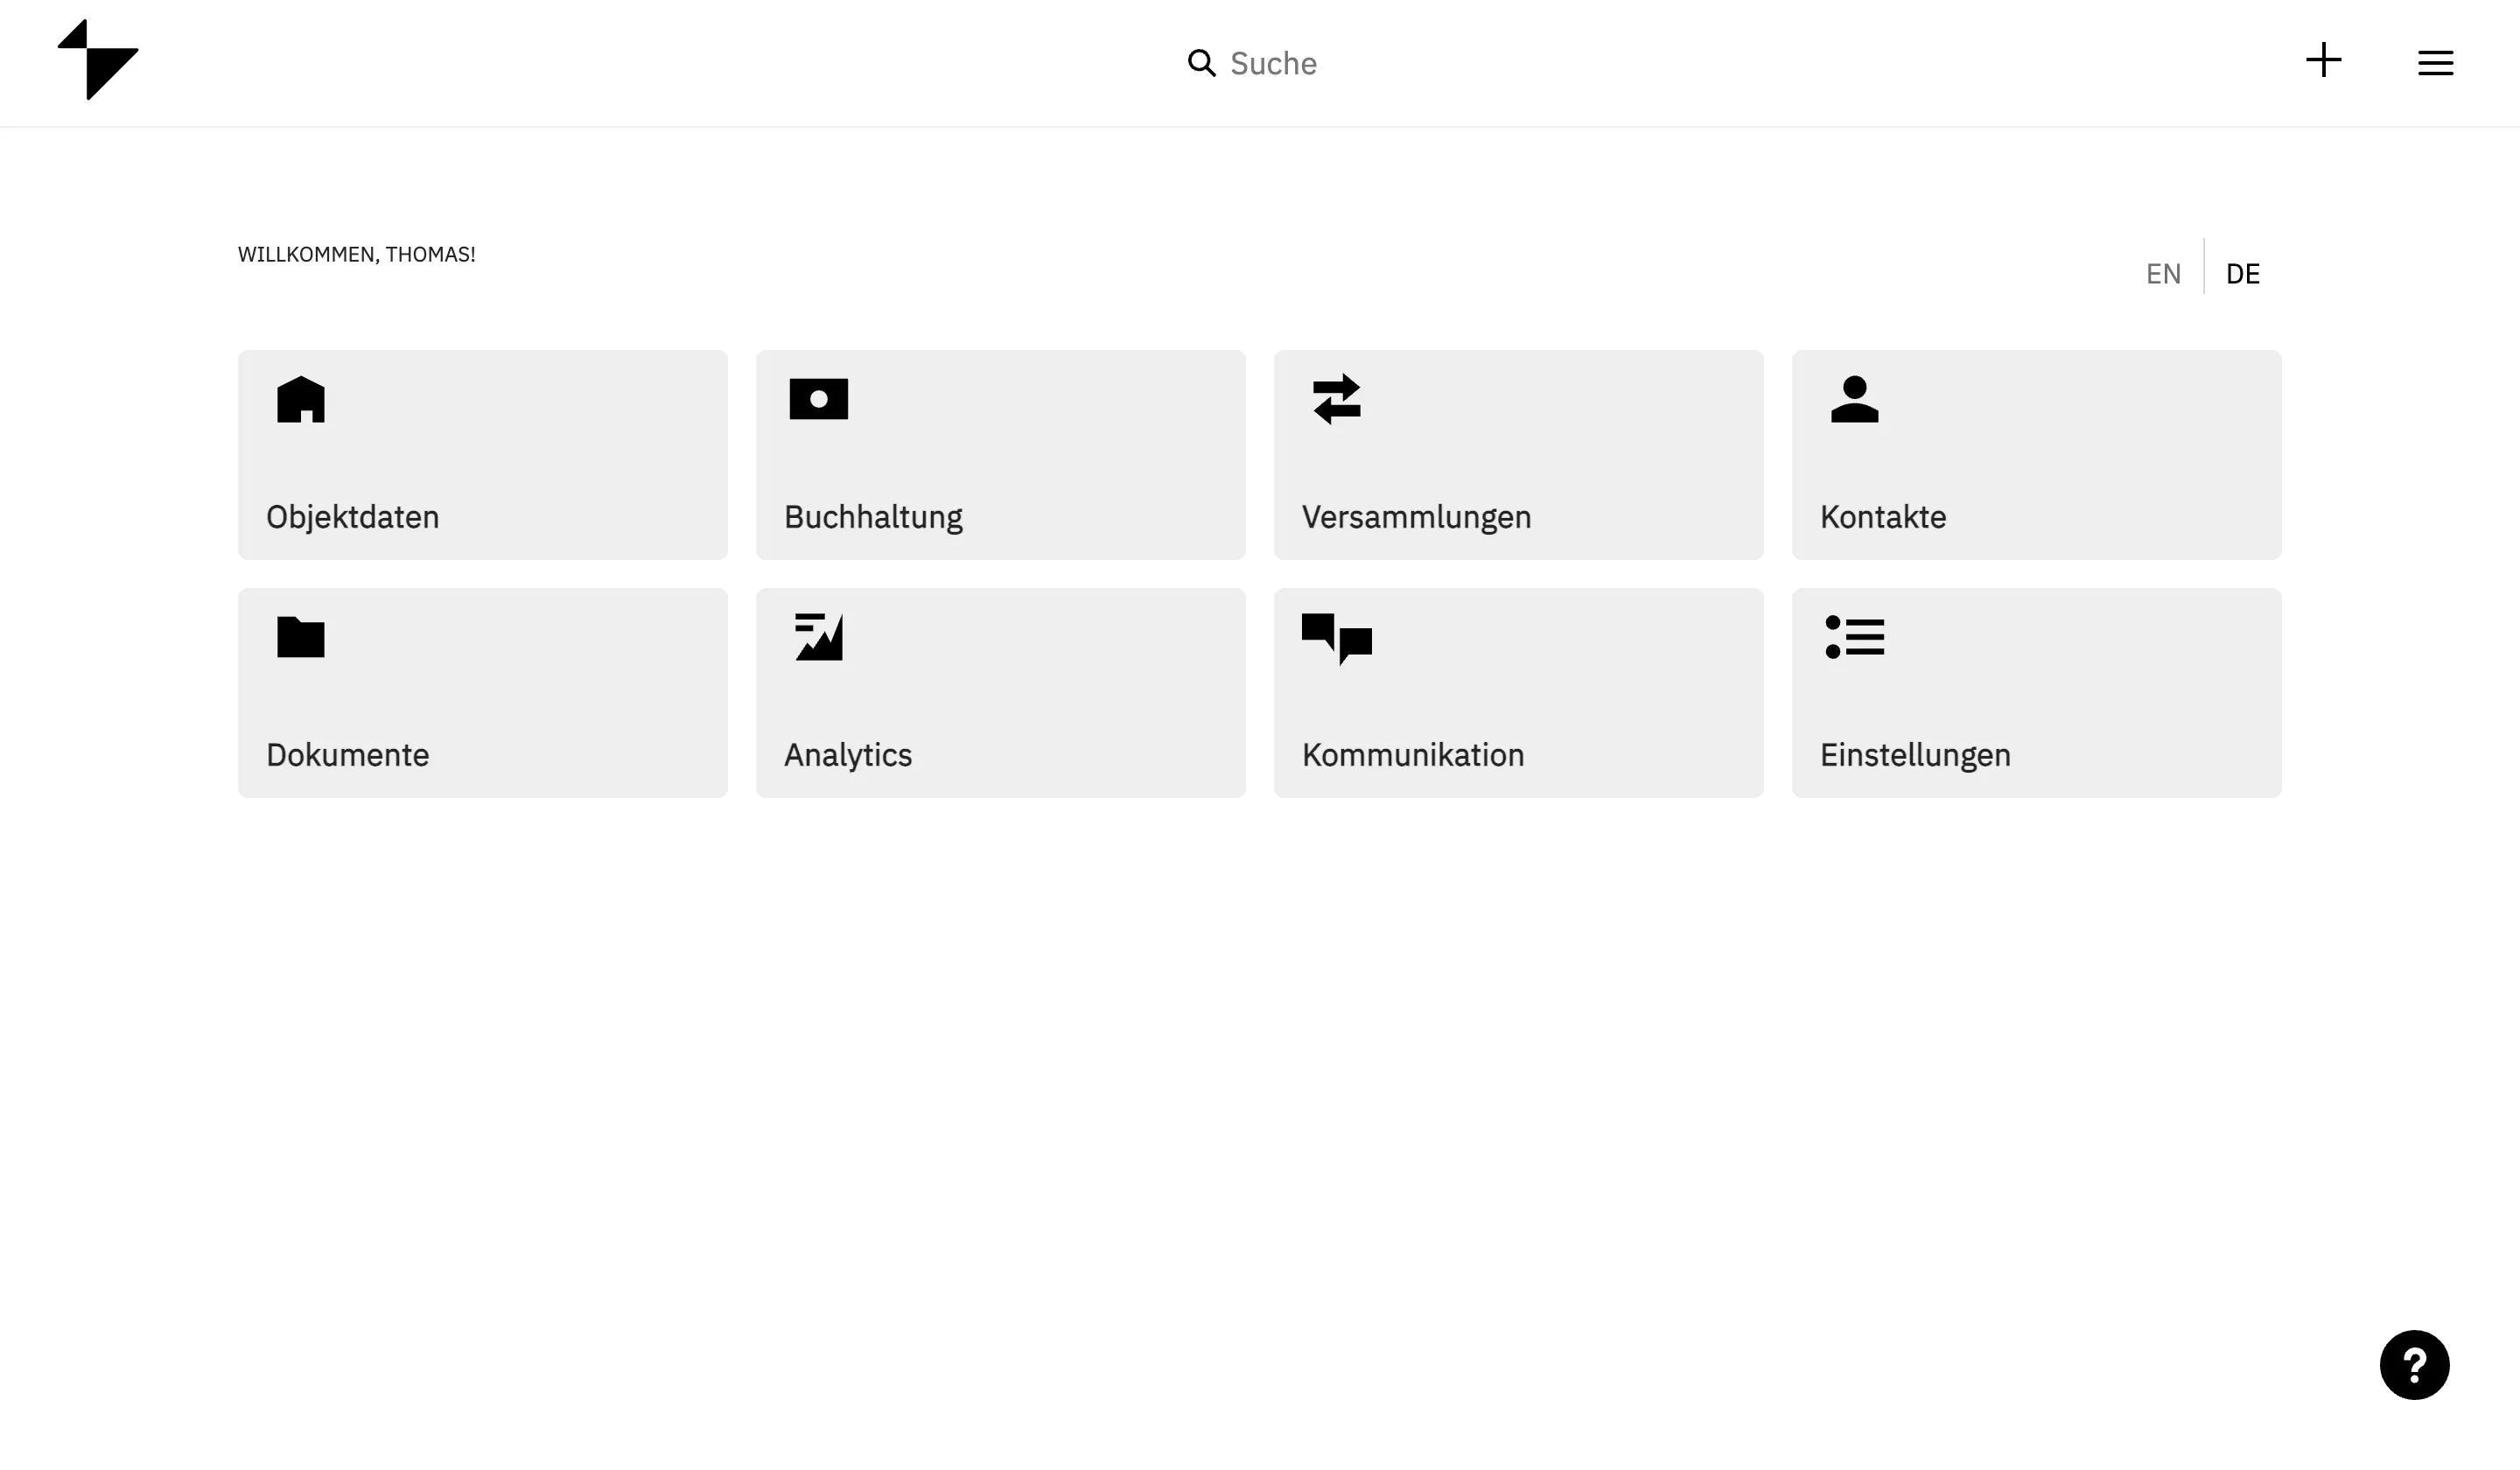Screen dimensions: 2520x1470
Task: Open the help question mark button
Action: (x=2414, y=1365)
